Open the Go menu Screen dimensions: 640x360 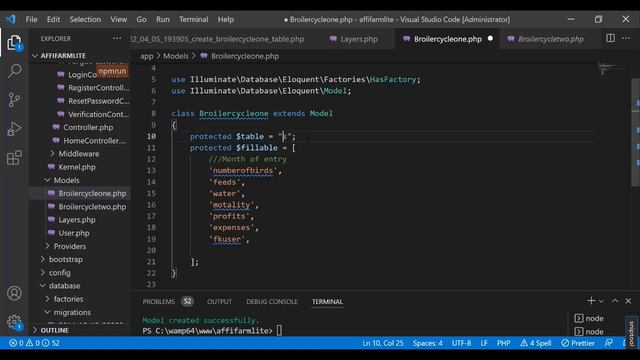pos(141,19)
